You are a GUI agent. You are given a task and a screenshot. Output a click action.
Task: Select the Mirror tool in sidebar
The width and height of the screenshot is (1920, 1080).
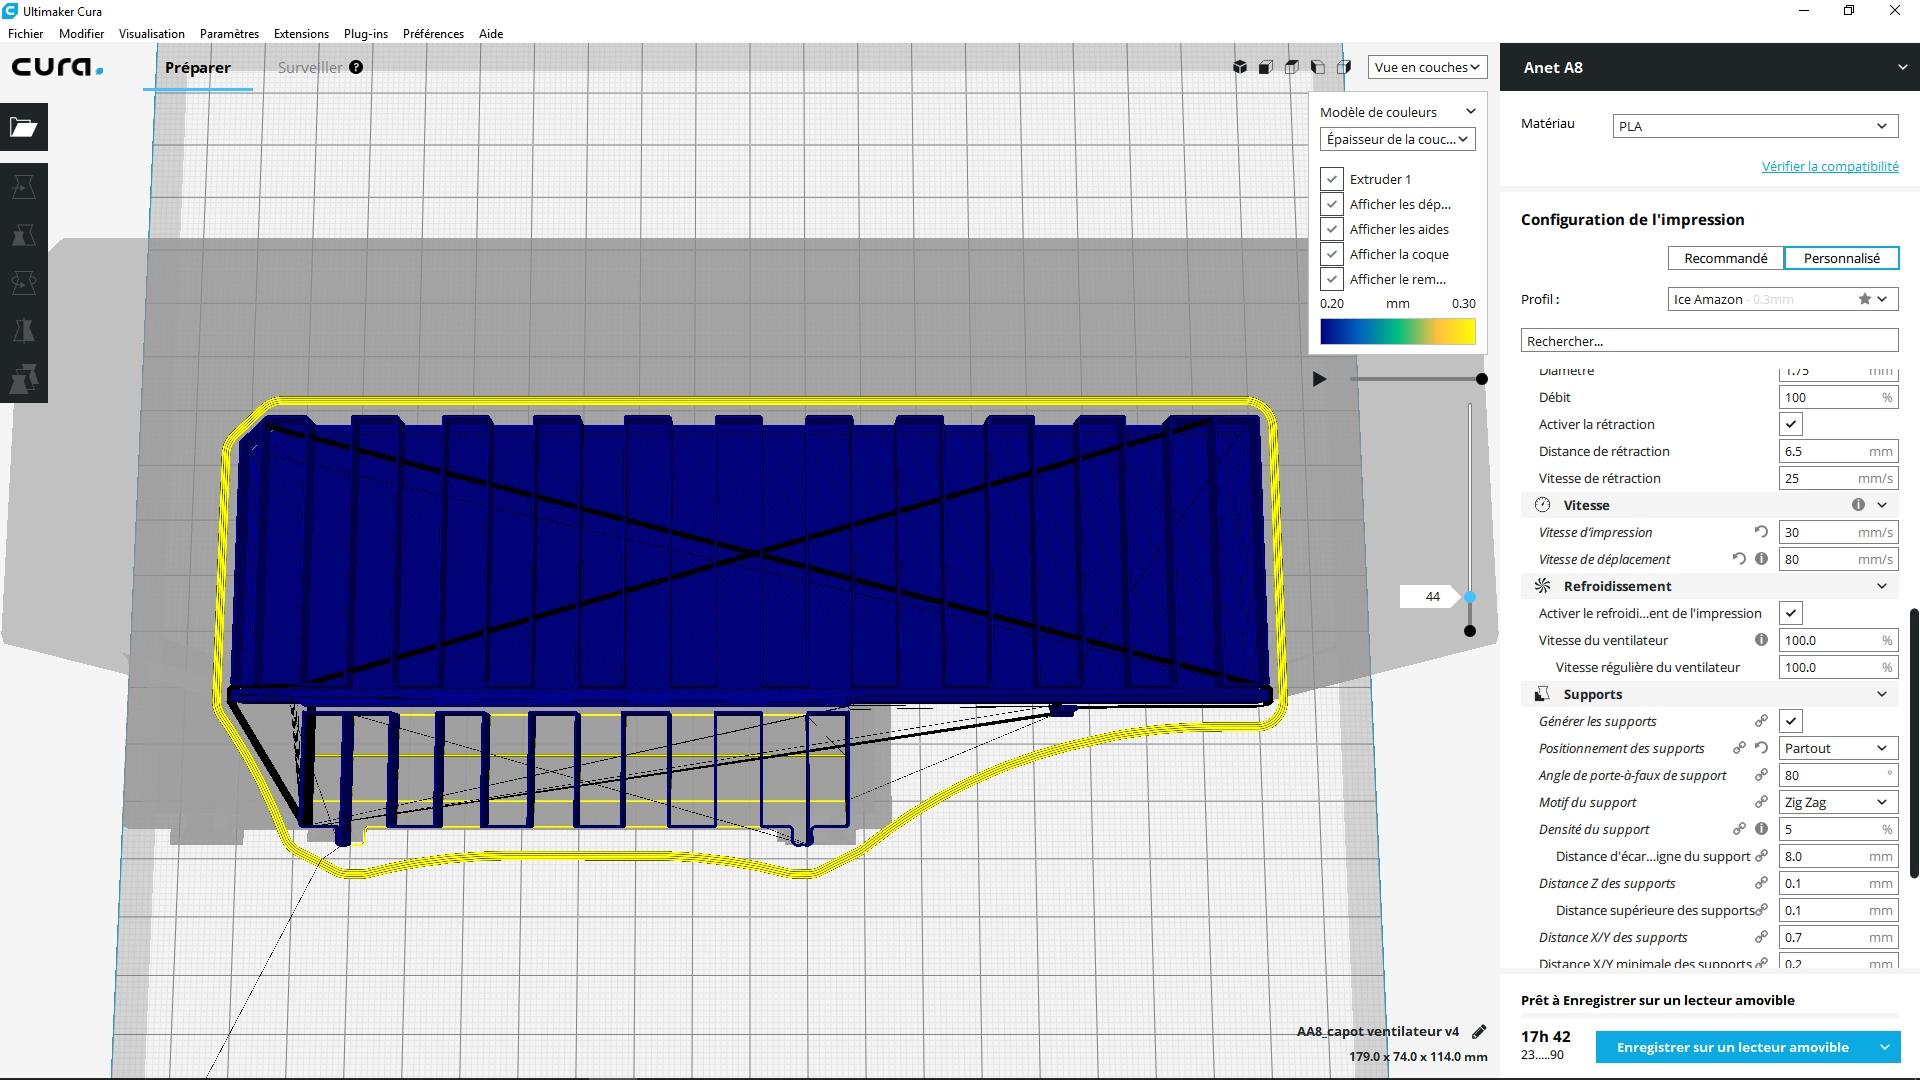coord(24,331)
